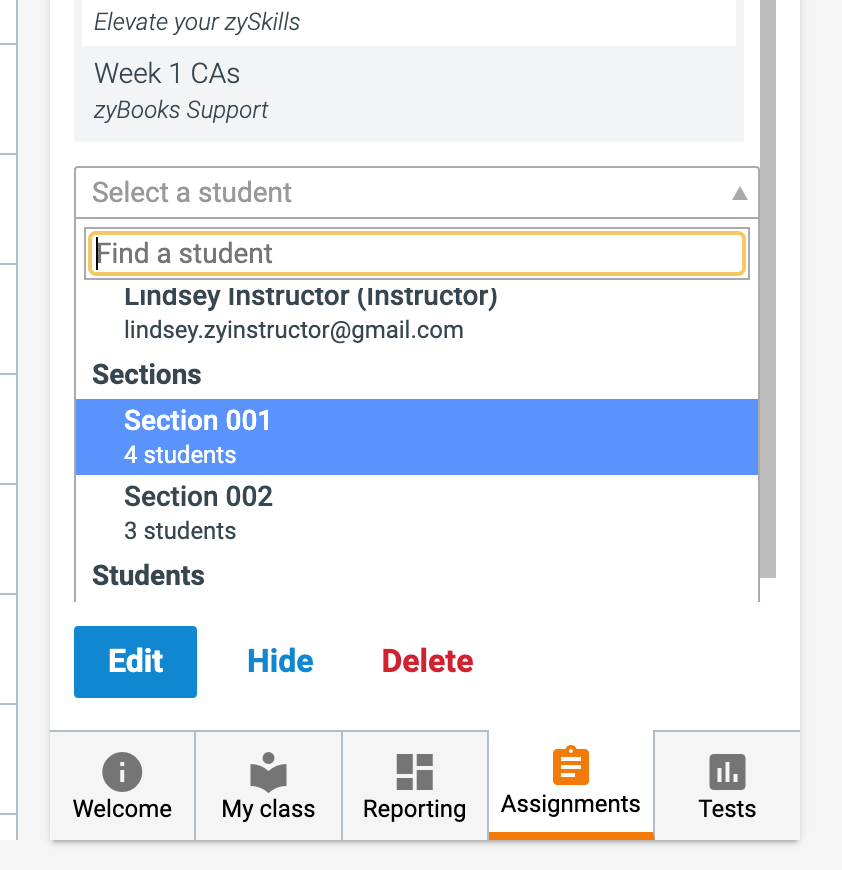The width and height of the screenshot is (842, 870).
Task: Click the Sections group heading
Action: [146, 375]
